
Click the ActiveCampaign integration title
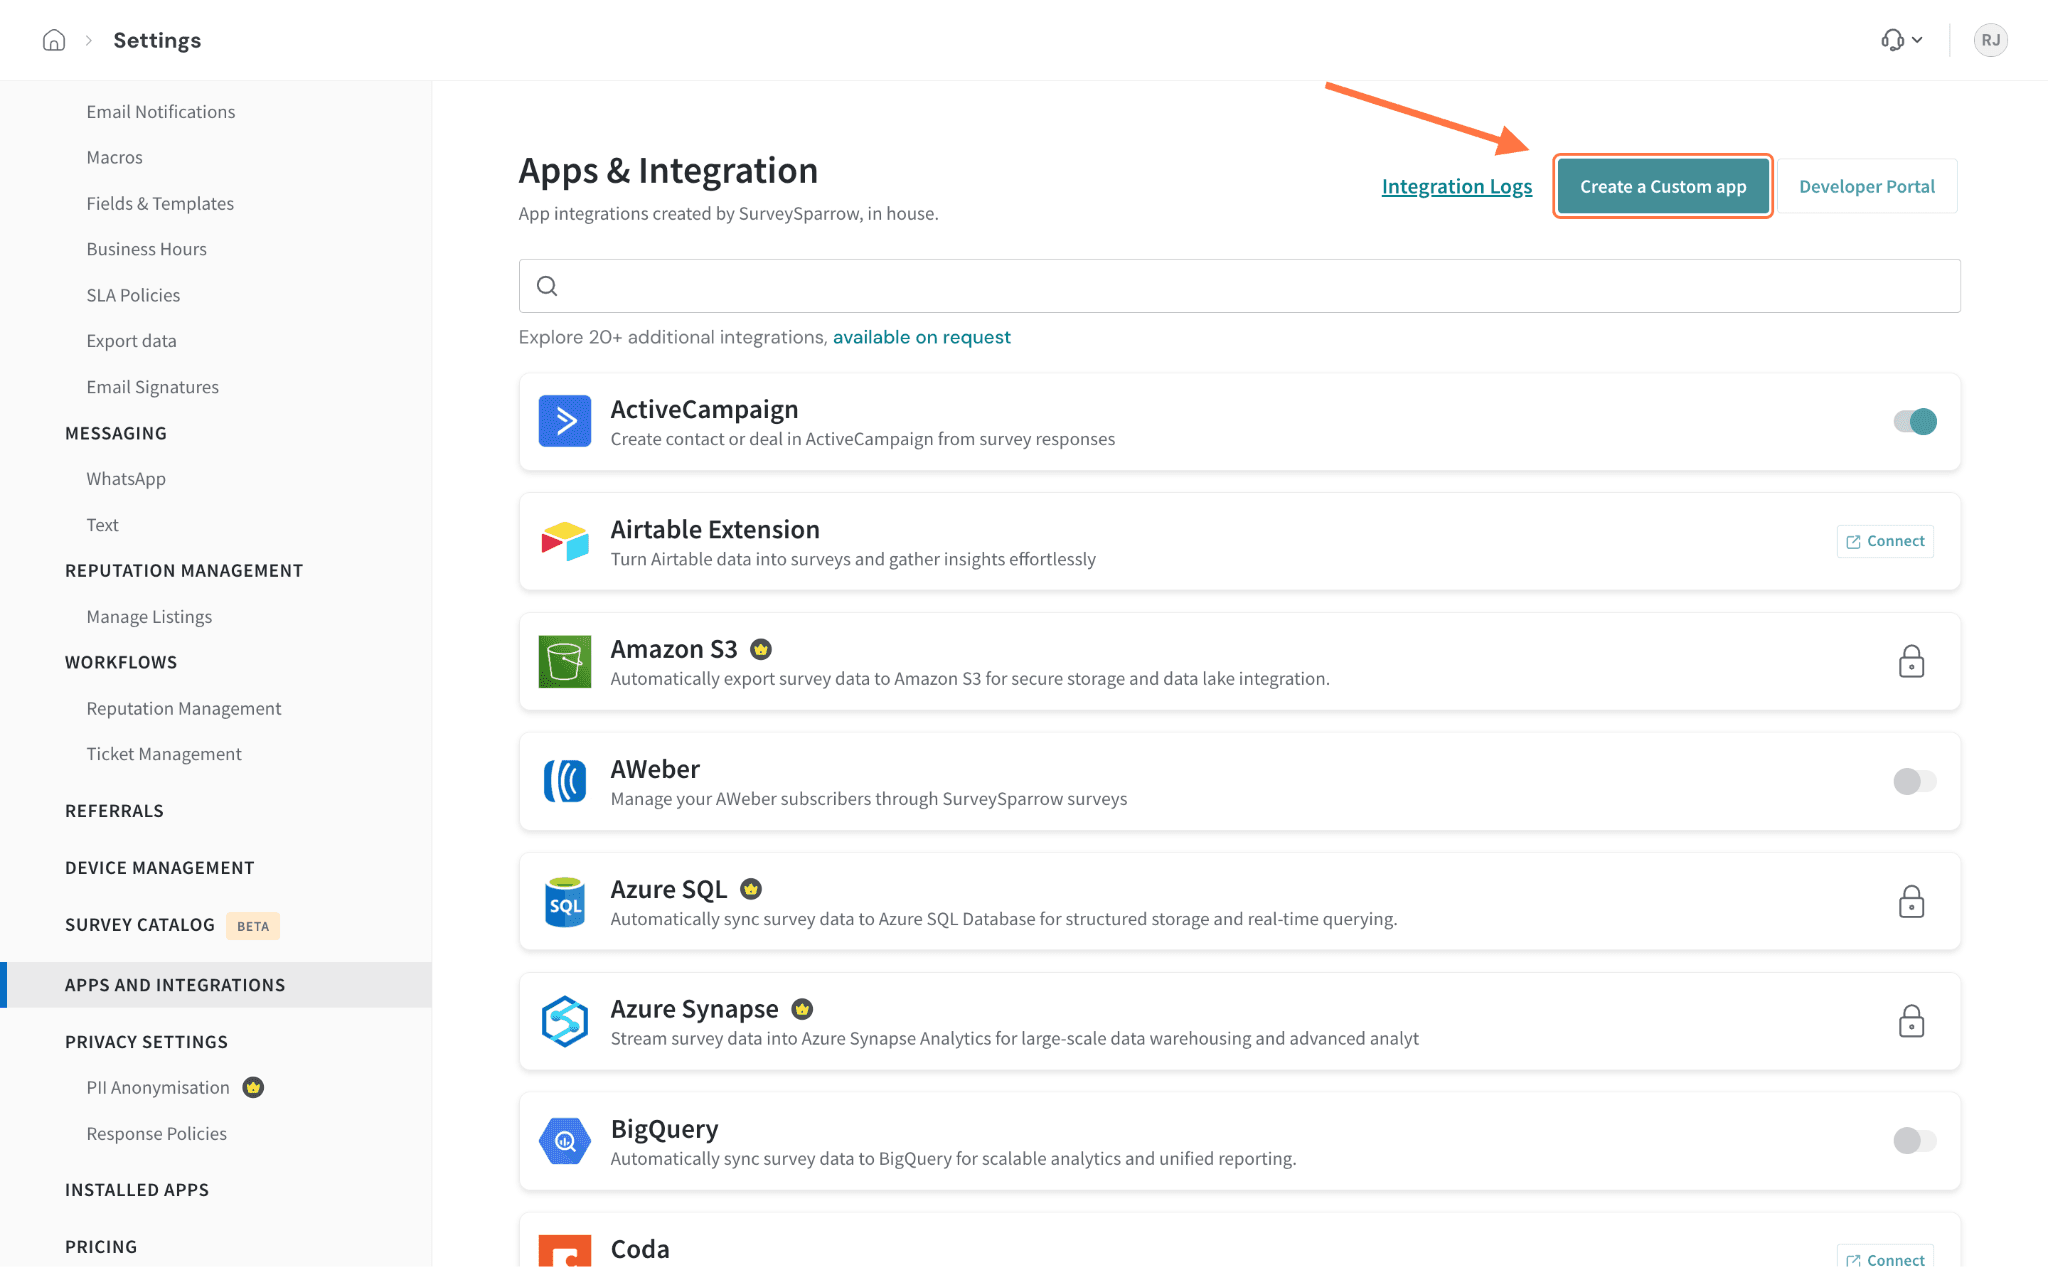coord(704,409)
